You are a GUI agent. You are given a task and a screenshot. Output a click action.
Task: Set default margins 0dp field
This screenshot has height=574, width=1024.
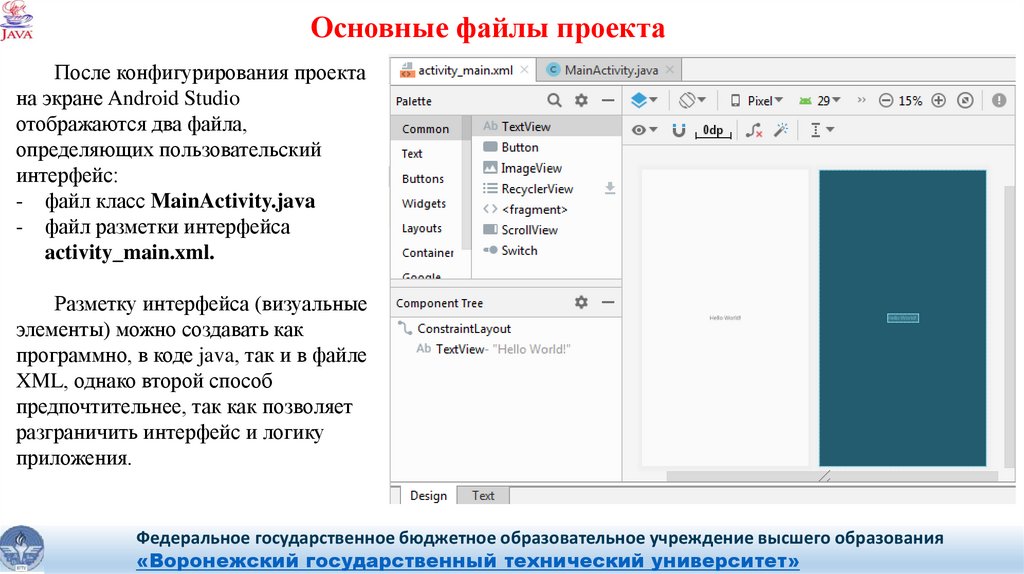point(714,130)
